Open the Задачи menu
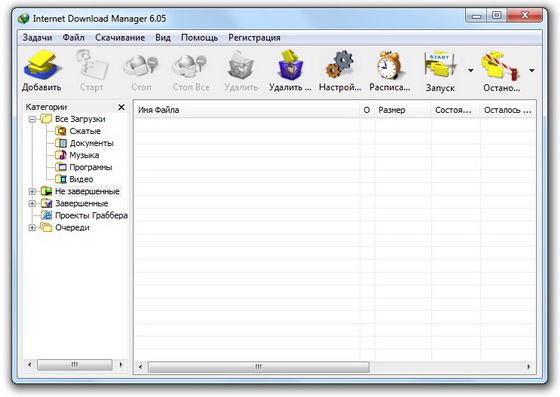Viewport: 560px width, 397px height. point(37,37)
